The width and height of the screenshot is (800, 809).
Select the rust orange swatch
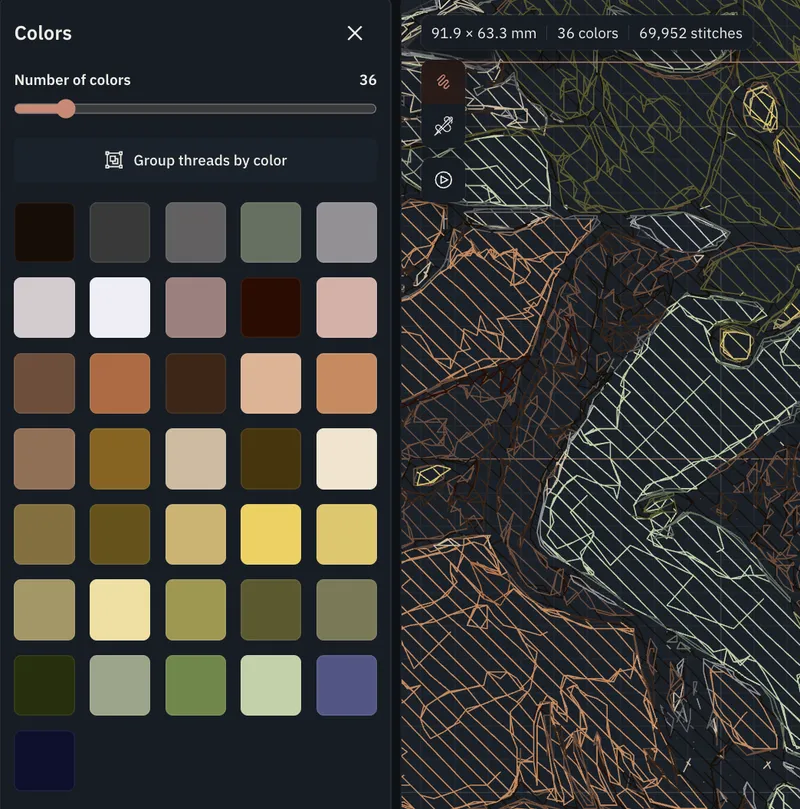click(120, 383)
